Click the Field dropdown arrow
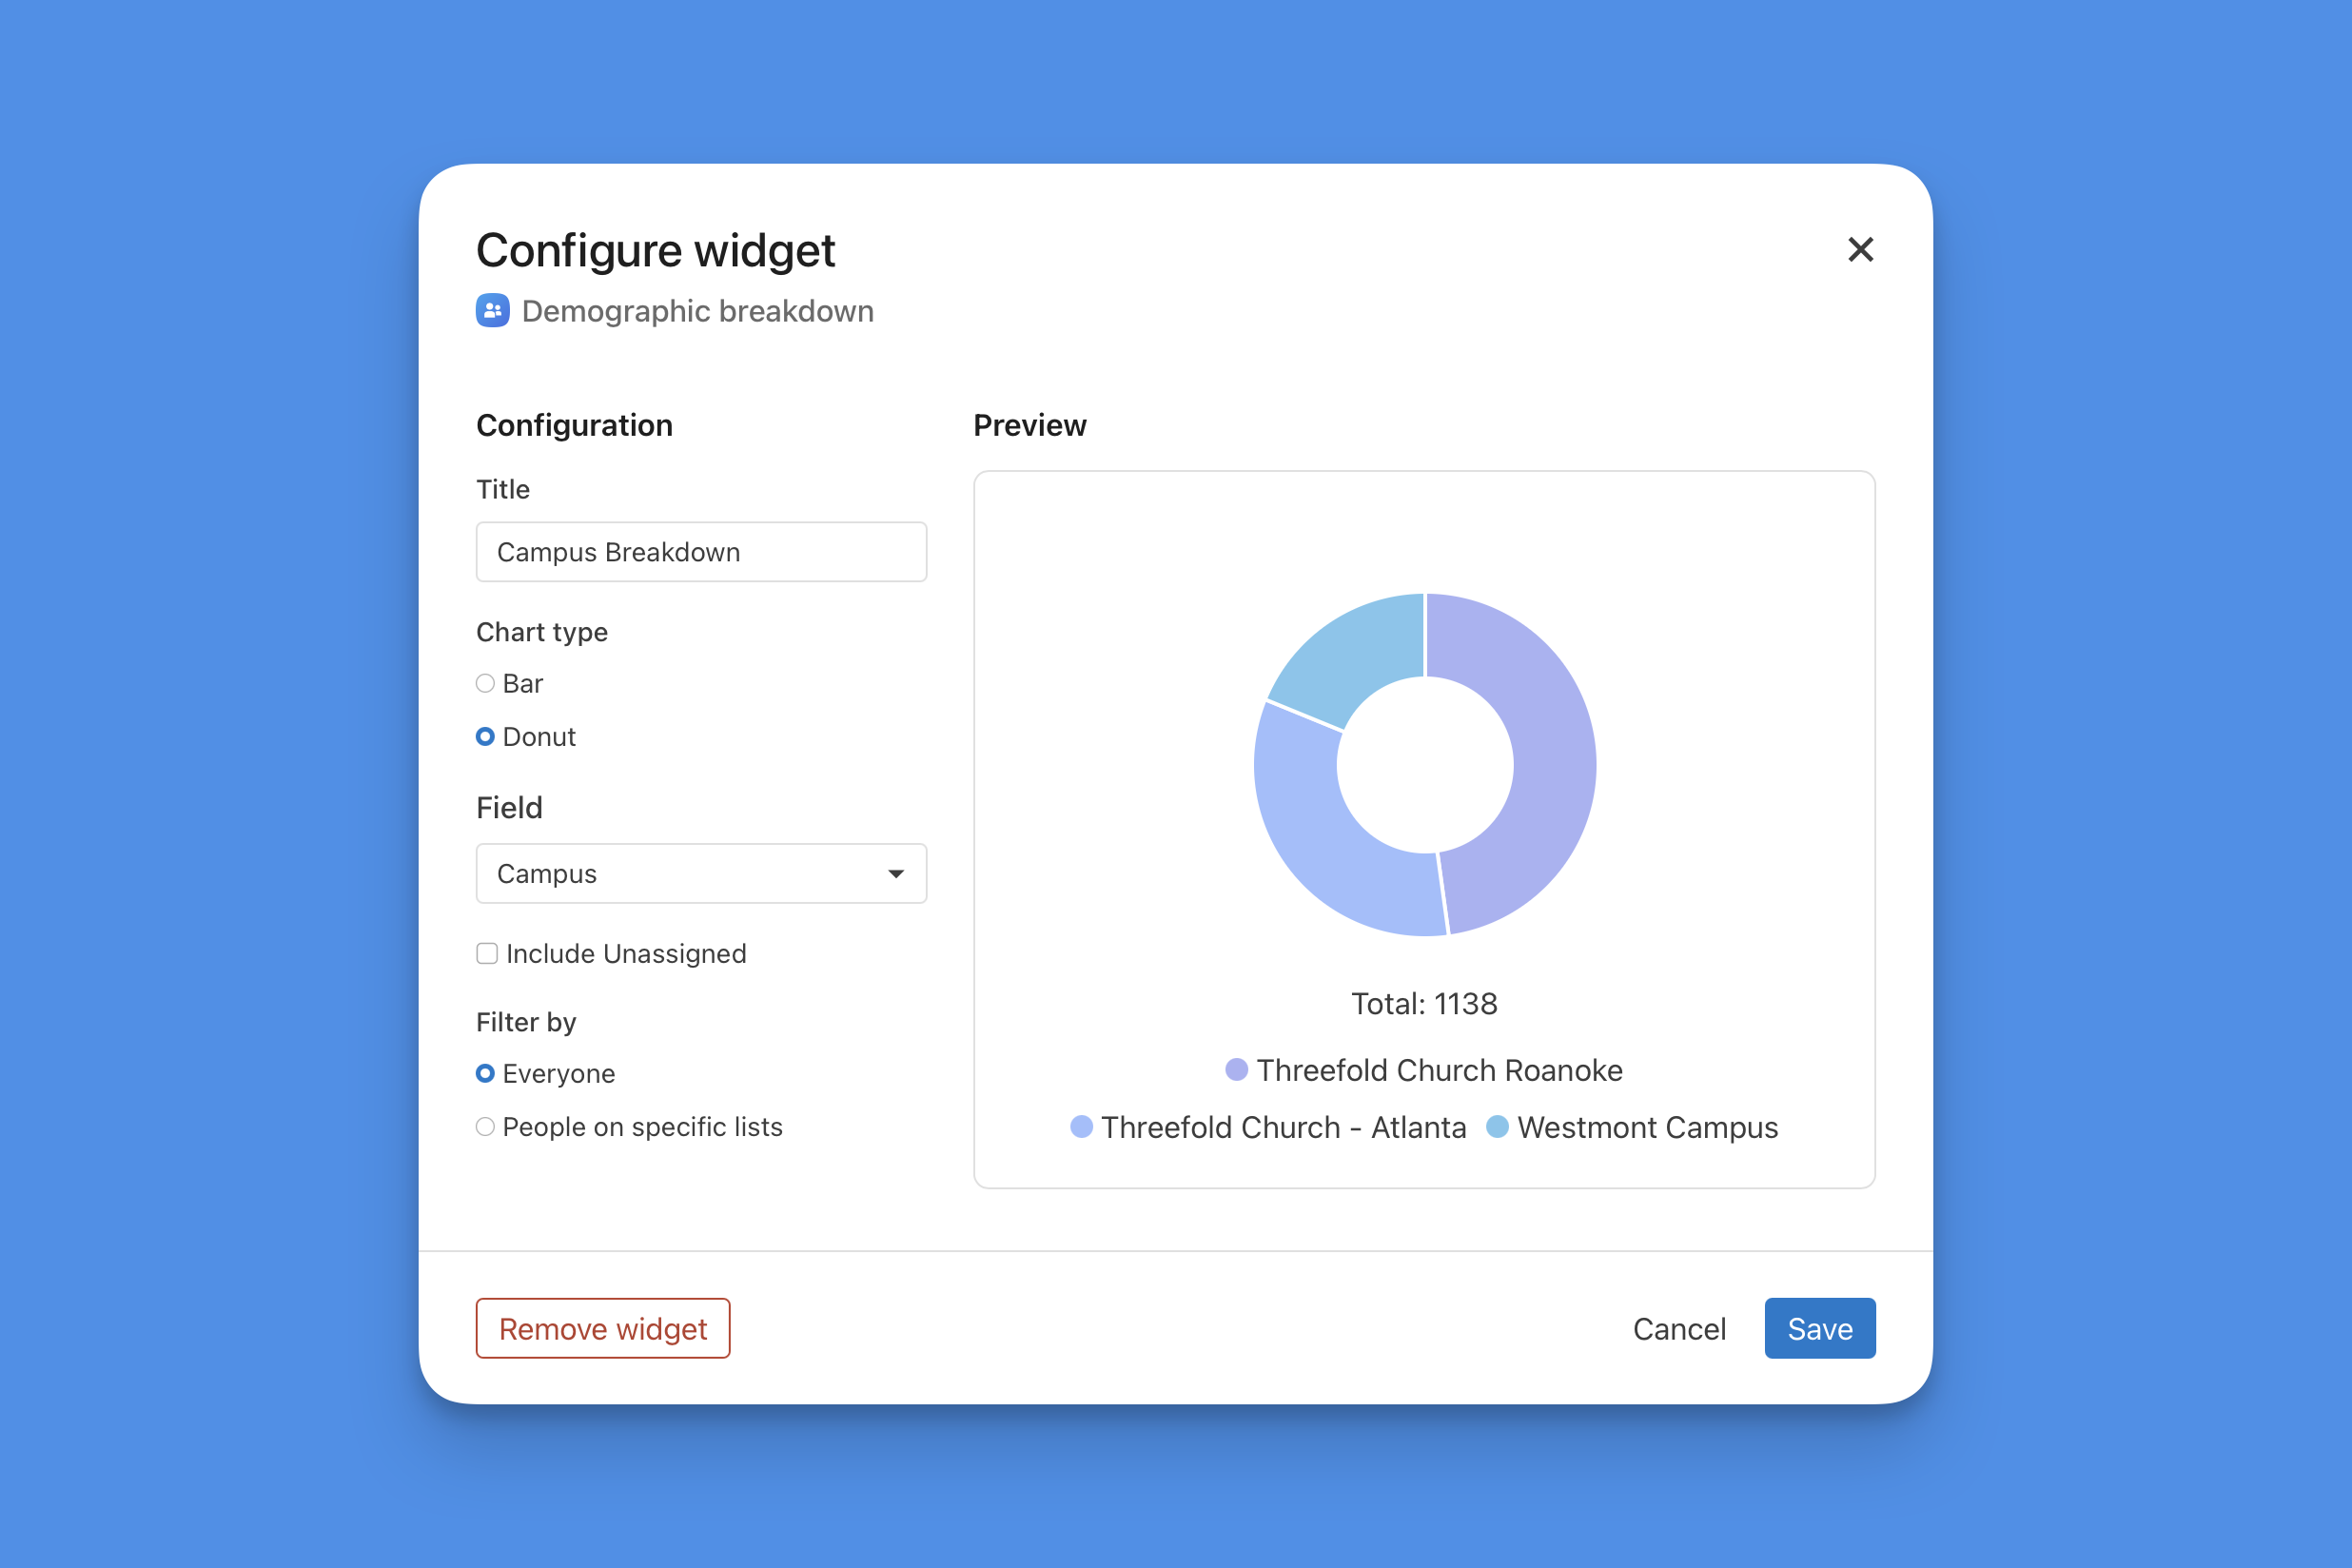The image size is (2352, 1568). (896, 874)
